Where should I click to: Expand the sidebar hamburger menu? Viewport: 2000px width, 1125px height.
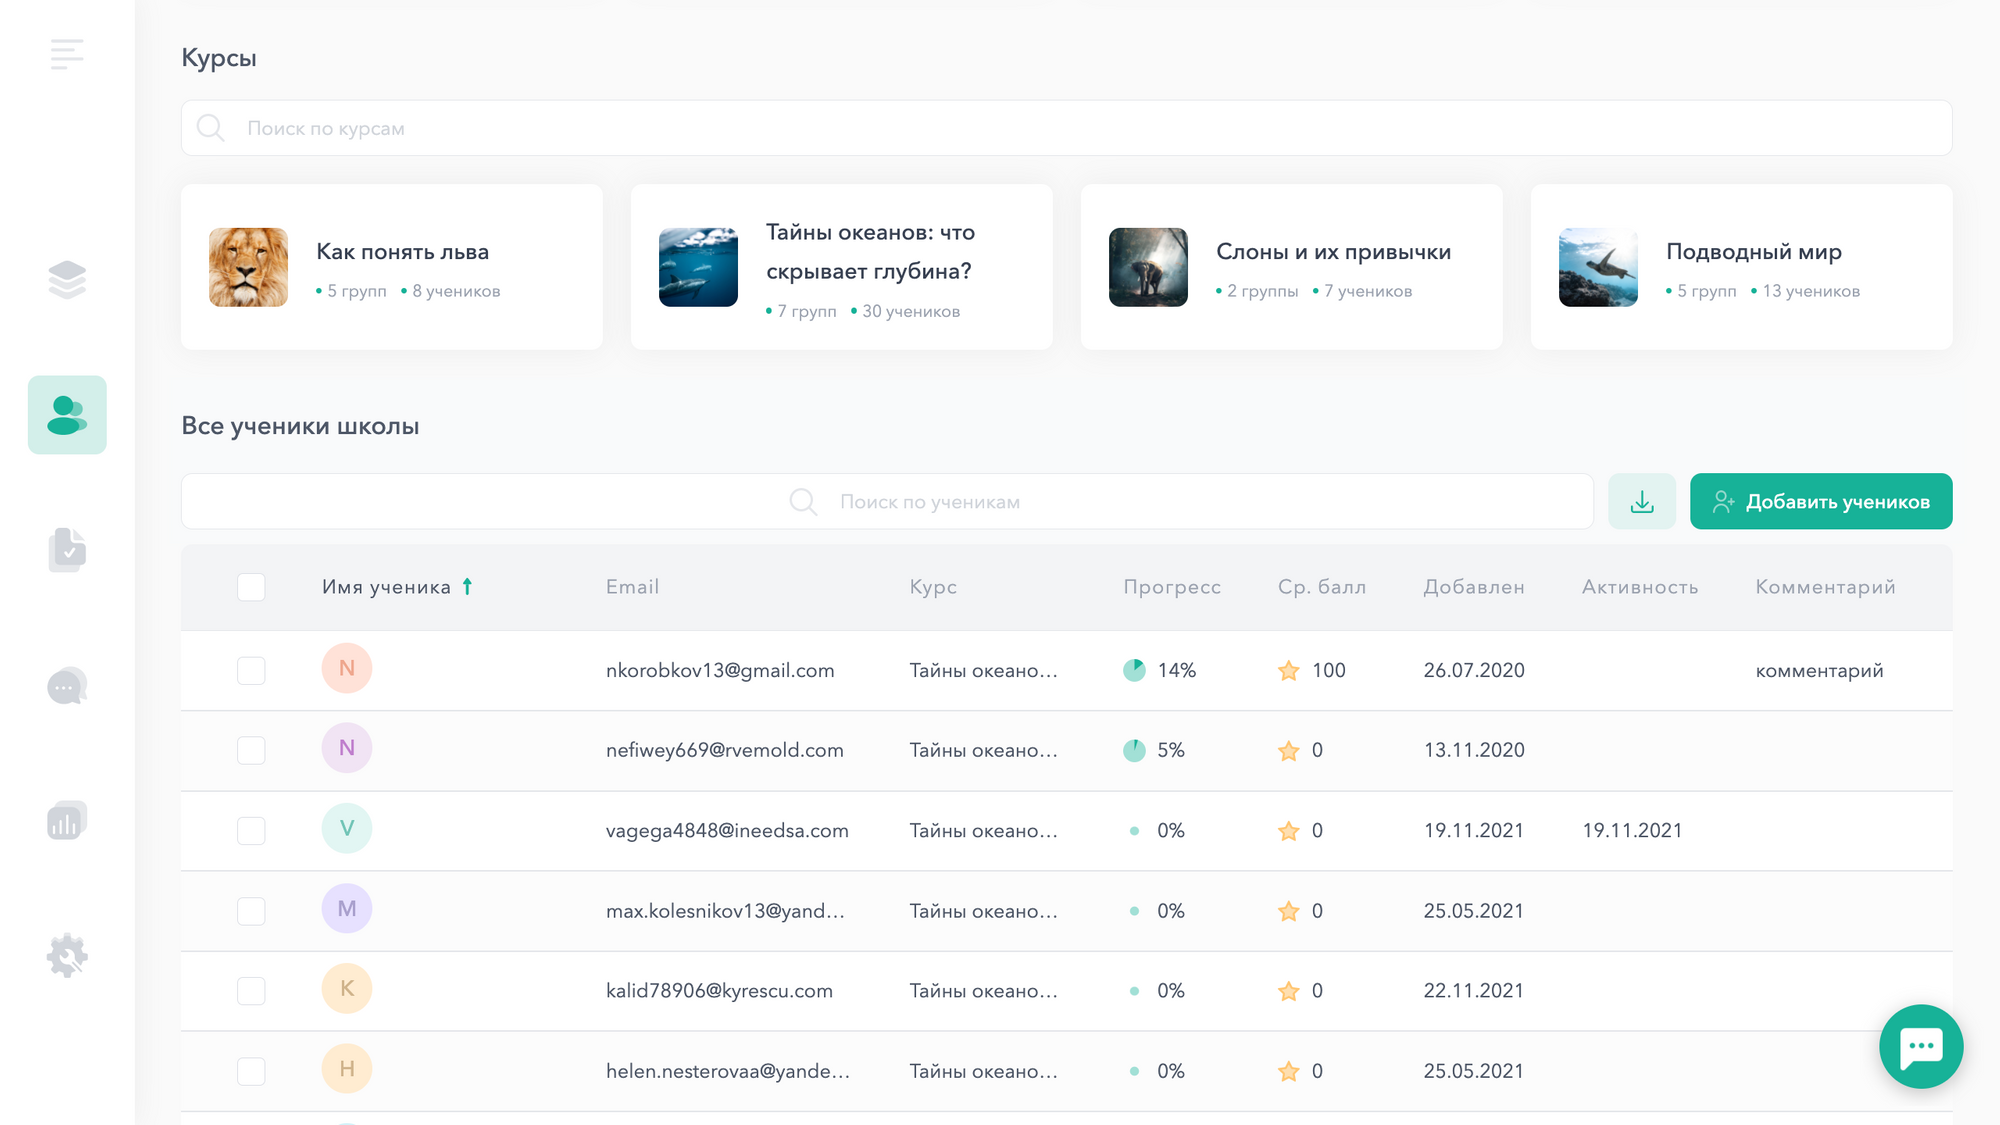click(67, 54)
